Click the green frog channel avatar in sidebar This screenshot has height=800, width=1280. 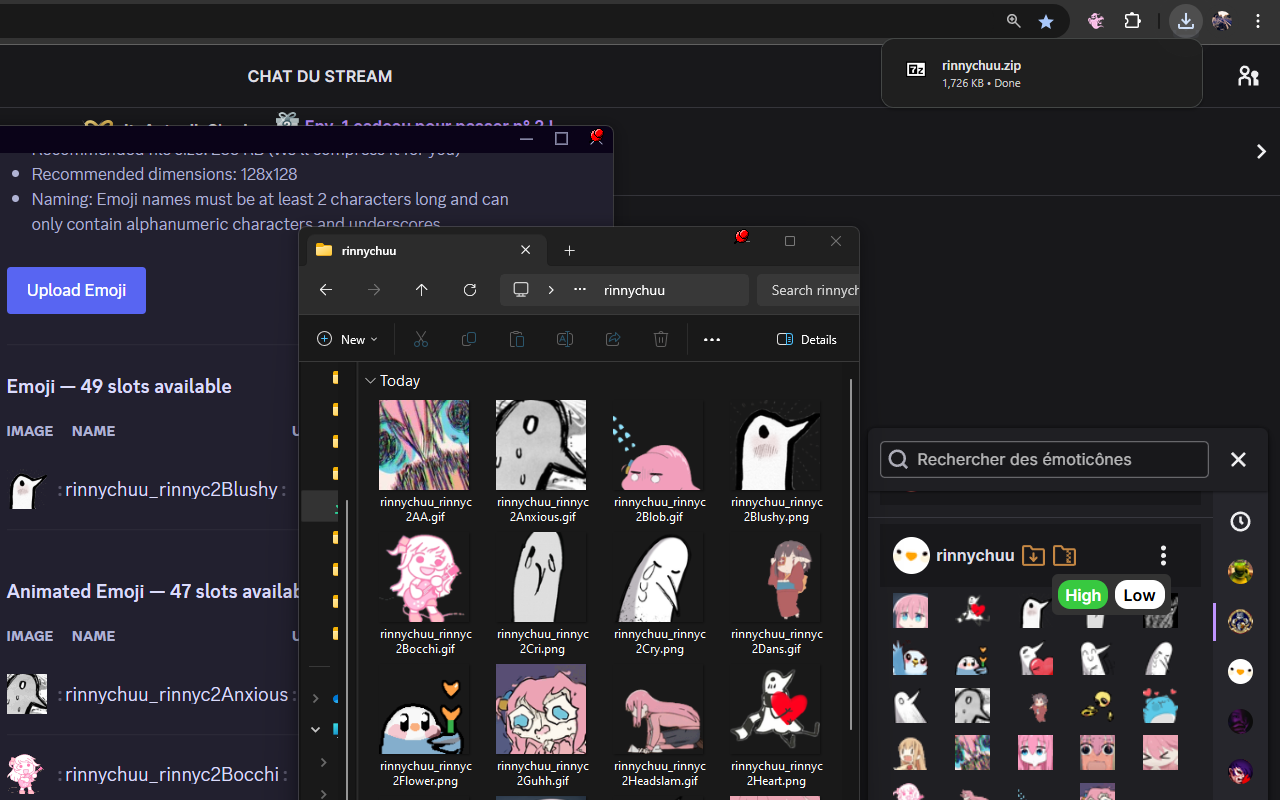[x=1240, y=572]
